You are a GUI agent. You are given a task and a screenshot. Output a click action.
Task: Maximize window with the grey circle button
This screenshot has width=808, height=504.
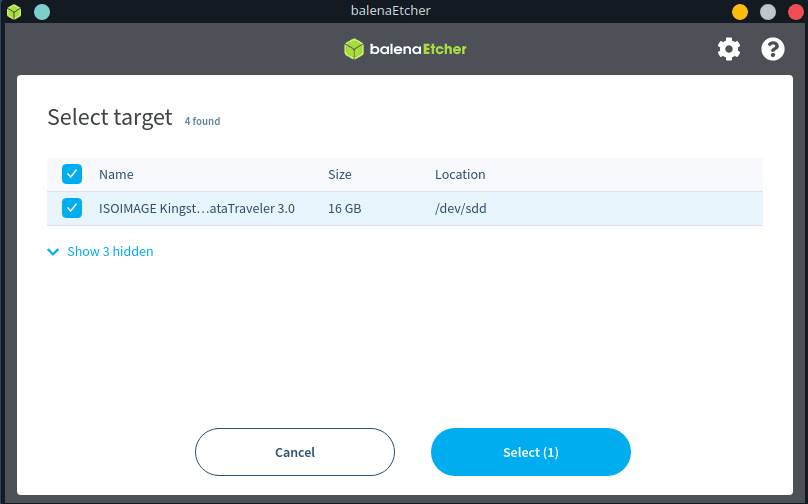[x=768, y=12]
